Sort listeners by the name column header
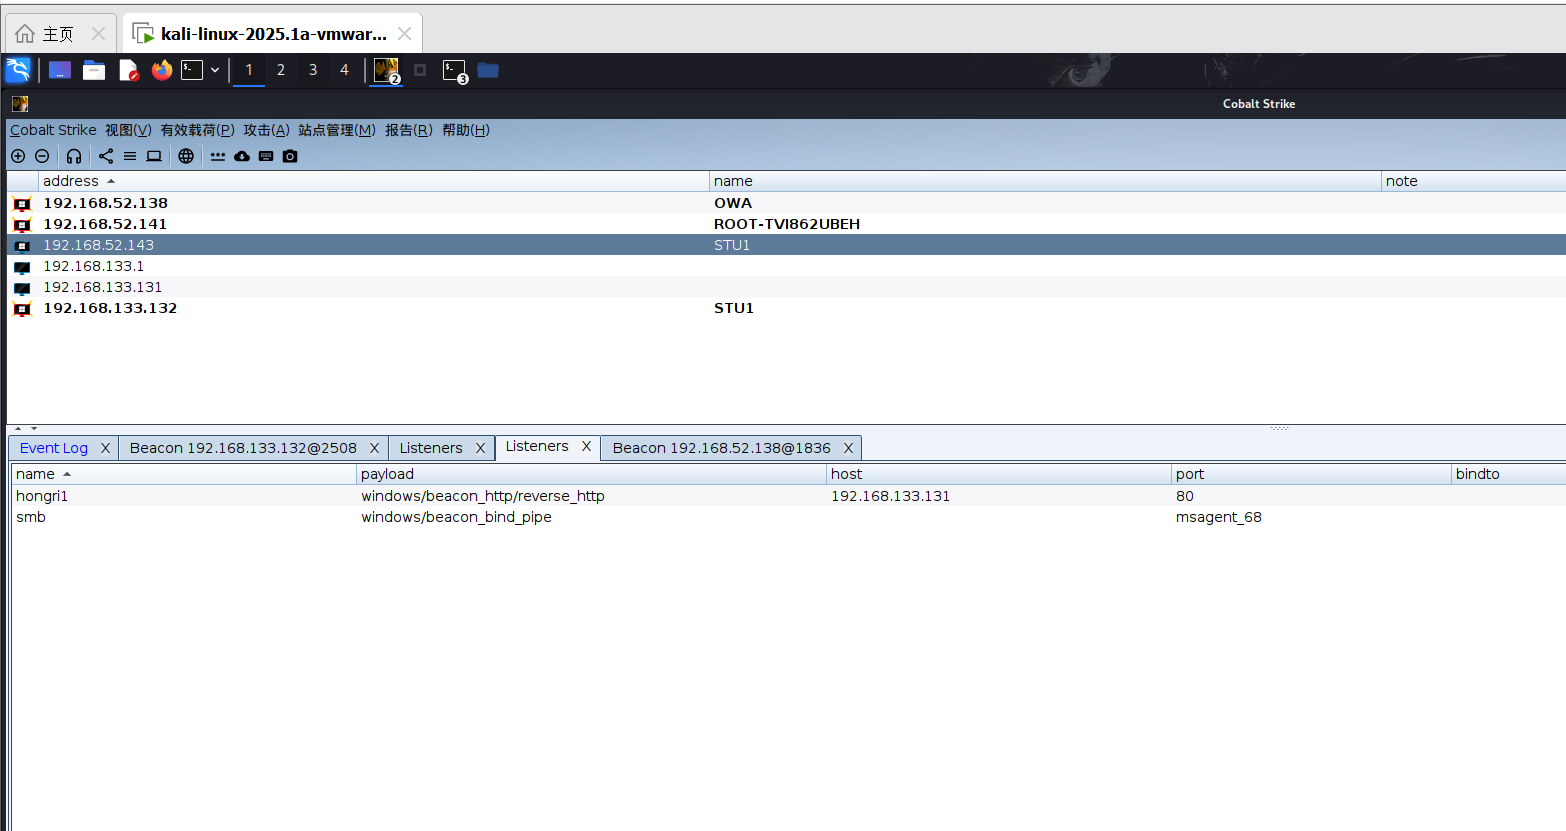This screenshot has height=831, width=1566. click(36, 474)
